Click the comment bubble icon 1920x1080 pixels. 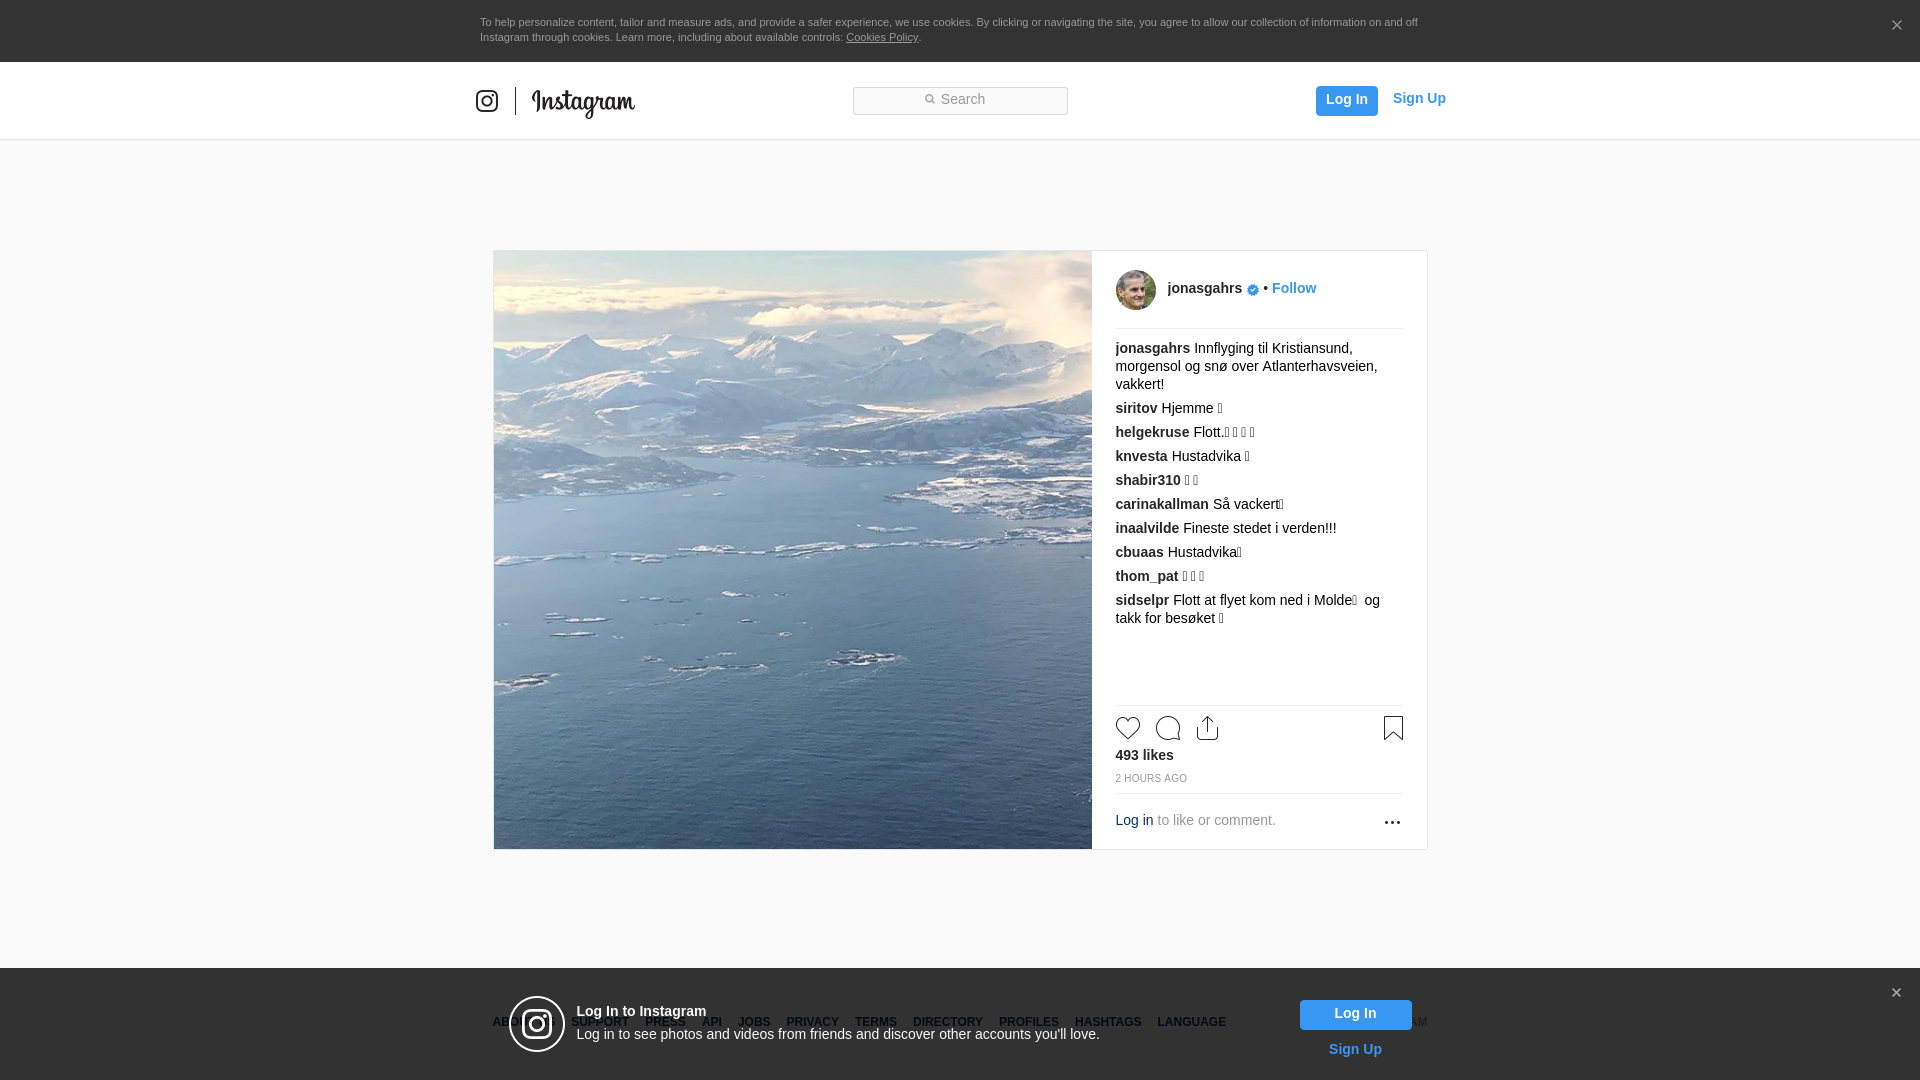1167,728
